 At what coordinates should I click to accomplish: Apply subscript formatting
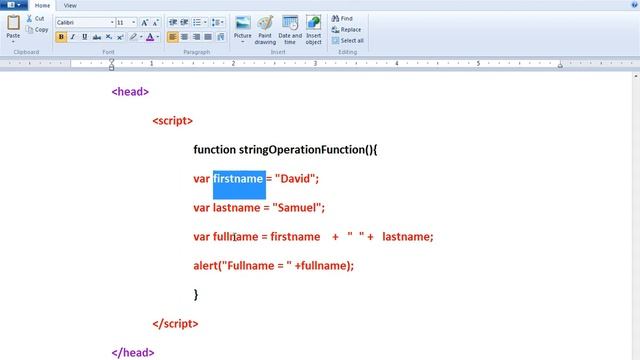pyautogui.click(x=108, y=37)
